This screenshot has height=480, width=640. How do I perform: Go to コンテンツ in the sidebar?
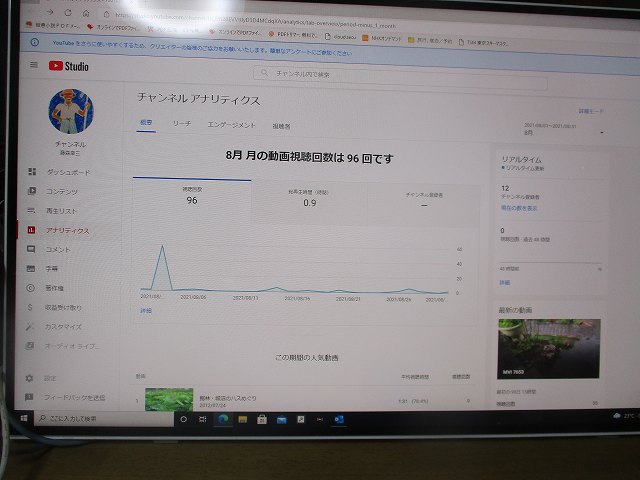tap(60, 191)
